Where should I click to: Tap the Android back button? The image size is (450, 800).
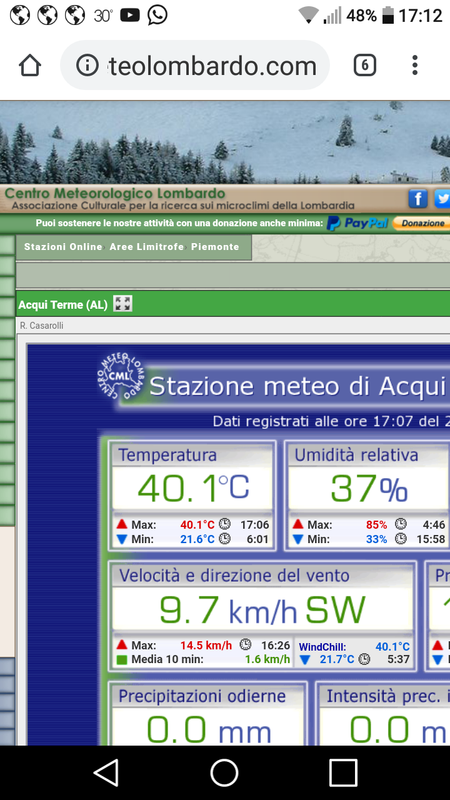107,772
